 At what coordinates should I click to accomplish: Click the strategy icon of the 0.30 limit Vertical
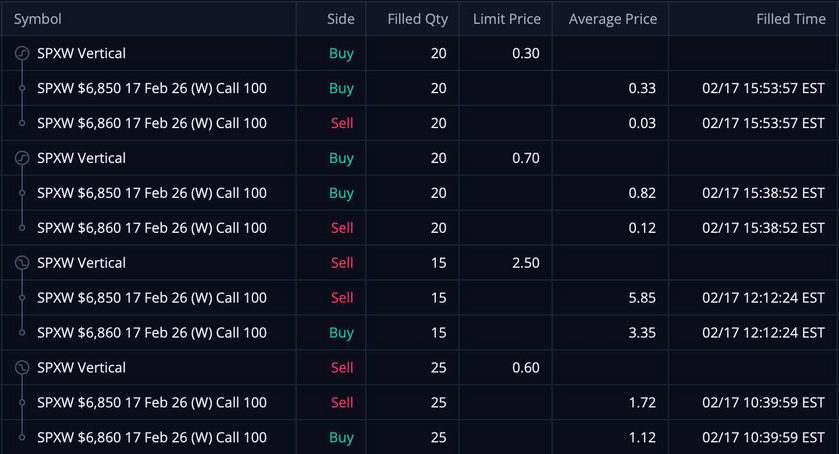coord(22,54)
